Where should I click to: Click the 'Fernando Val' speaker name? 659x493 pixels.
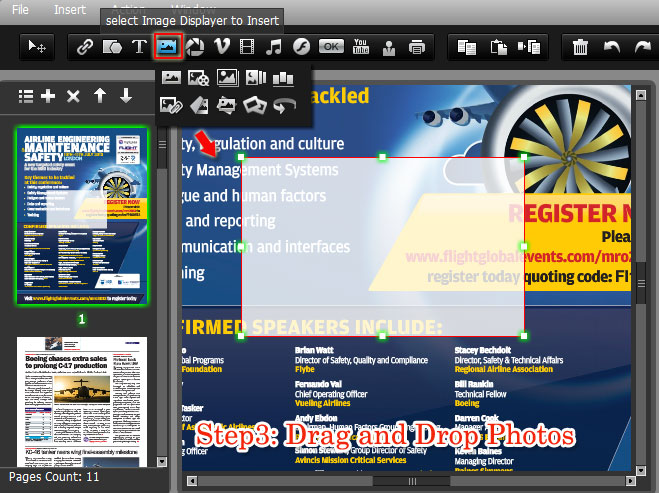[318, 384]
